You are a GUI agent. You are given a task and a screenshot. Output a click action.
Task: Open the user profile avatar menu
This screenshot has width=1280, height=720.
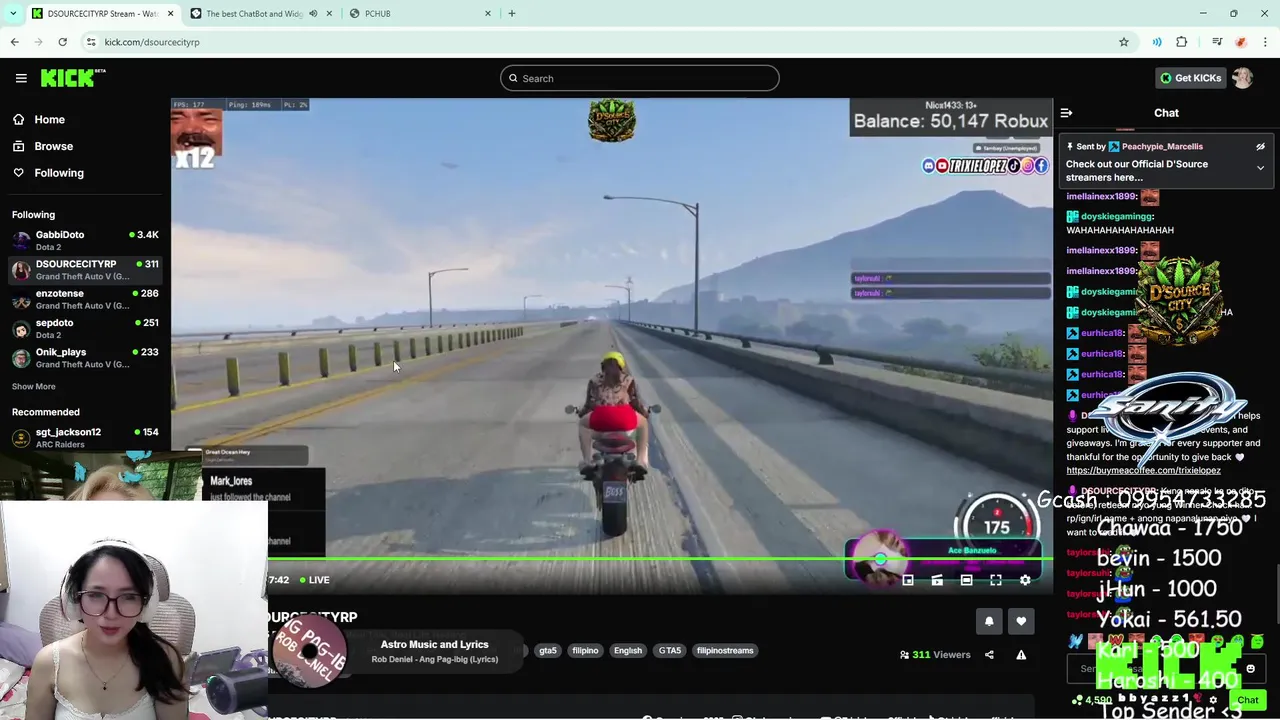(x=1242, y=78)
